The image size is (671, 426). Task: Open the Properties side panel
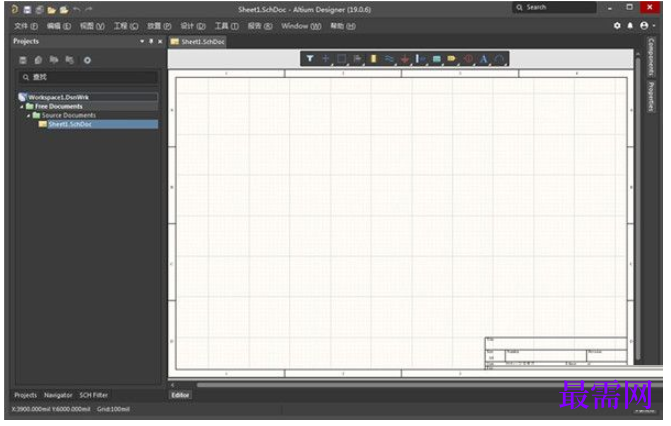pyautogui.click(x=651, y=97)
